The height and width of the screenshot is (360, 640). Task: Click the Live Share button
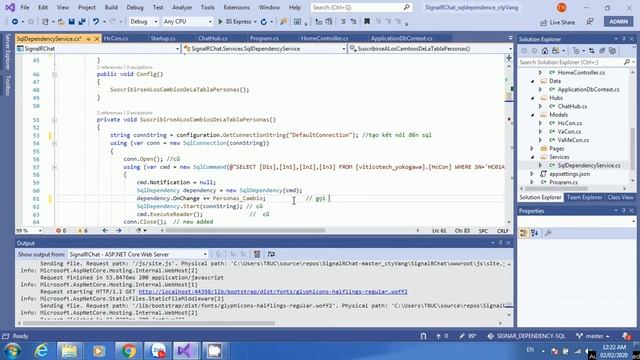pos(557,22)
